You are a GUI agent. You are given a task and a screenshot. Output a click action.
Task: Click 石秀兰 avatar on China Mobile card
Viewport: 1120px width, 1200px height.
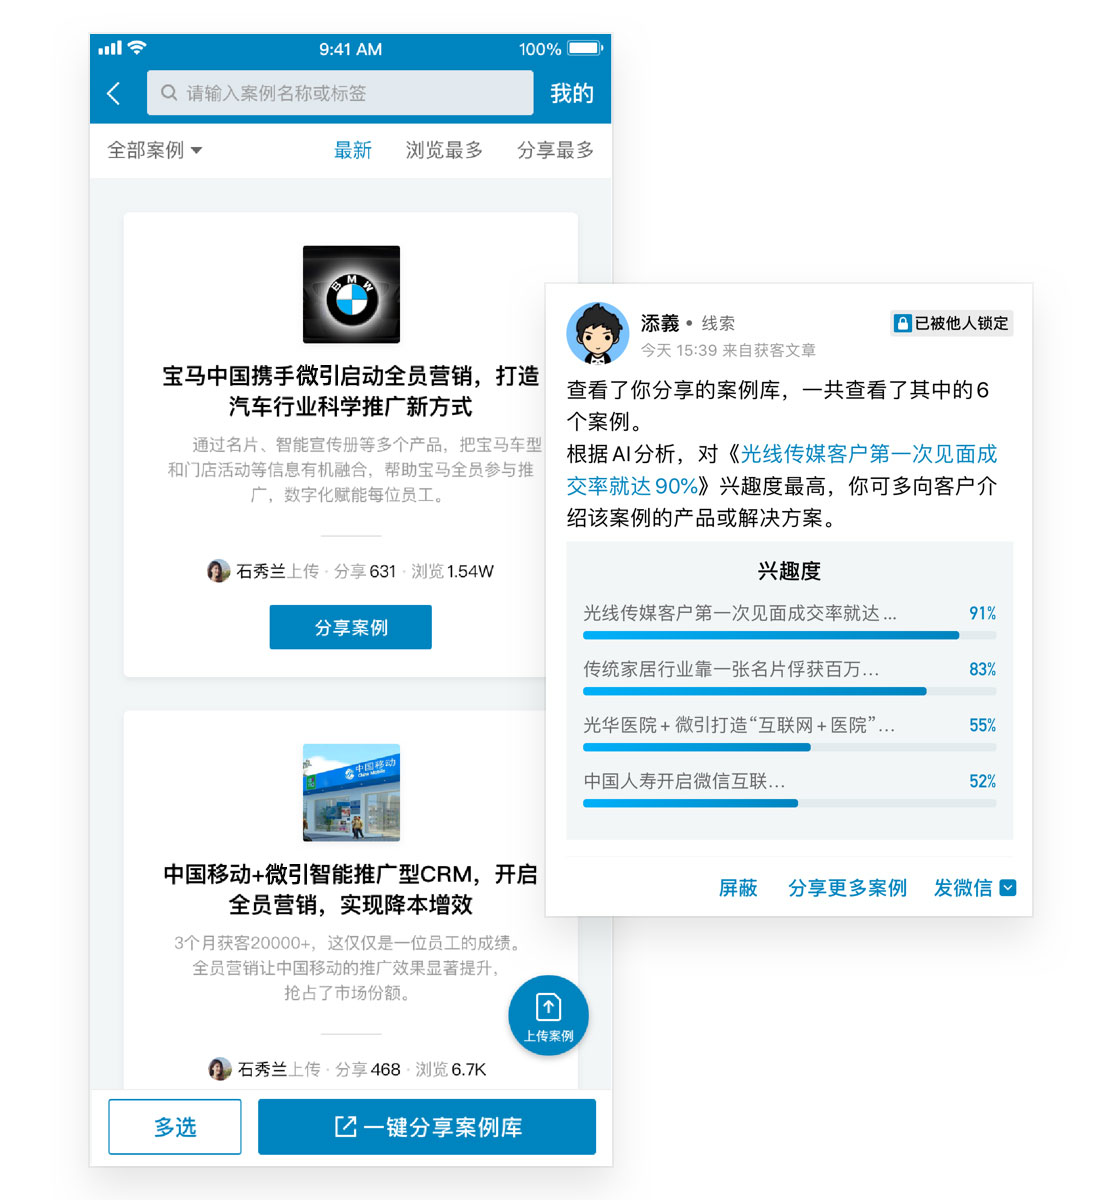click(219, 1069)
